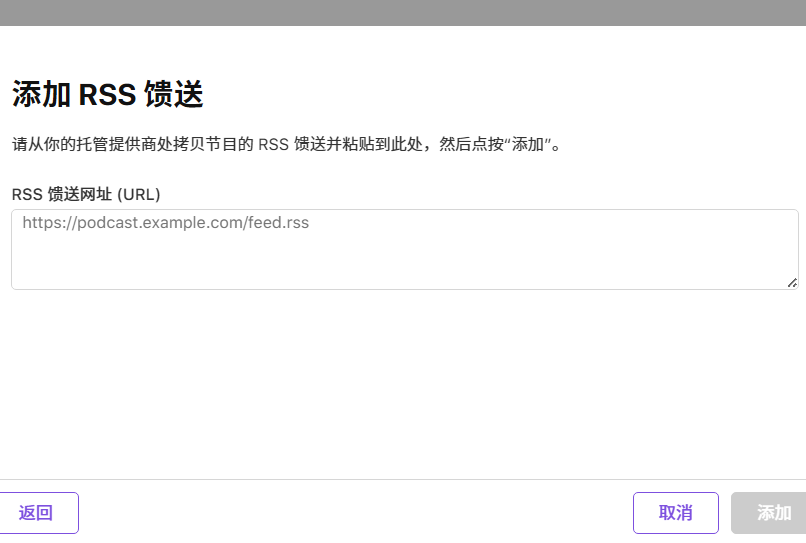Screen dimensions: 806x543
Task: Click the 取消 cancel button
Action: 675,513
